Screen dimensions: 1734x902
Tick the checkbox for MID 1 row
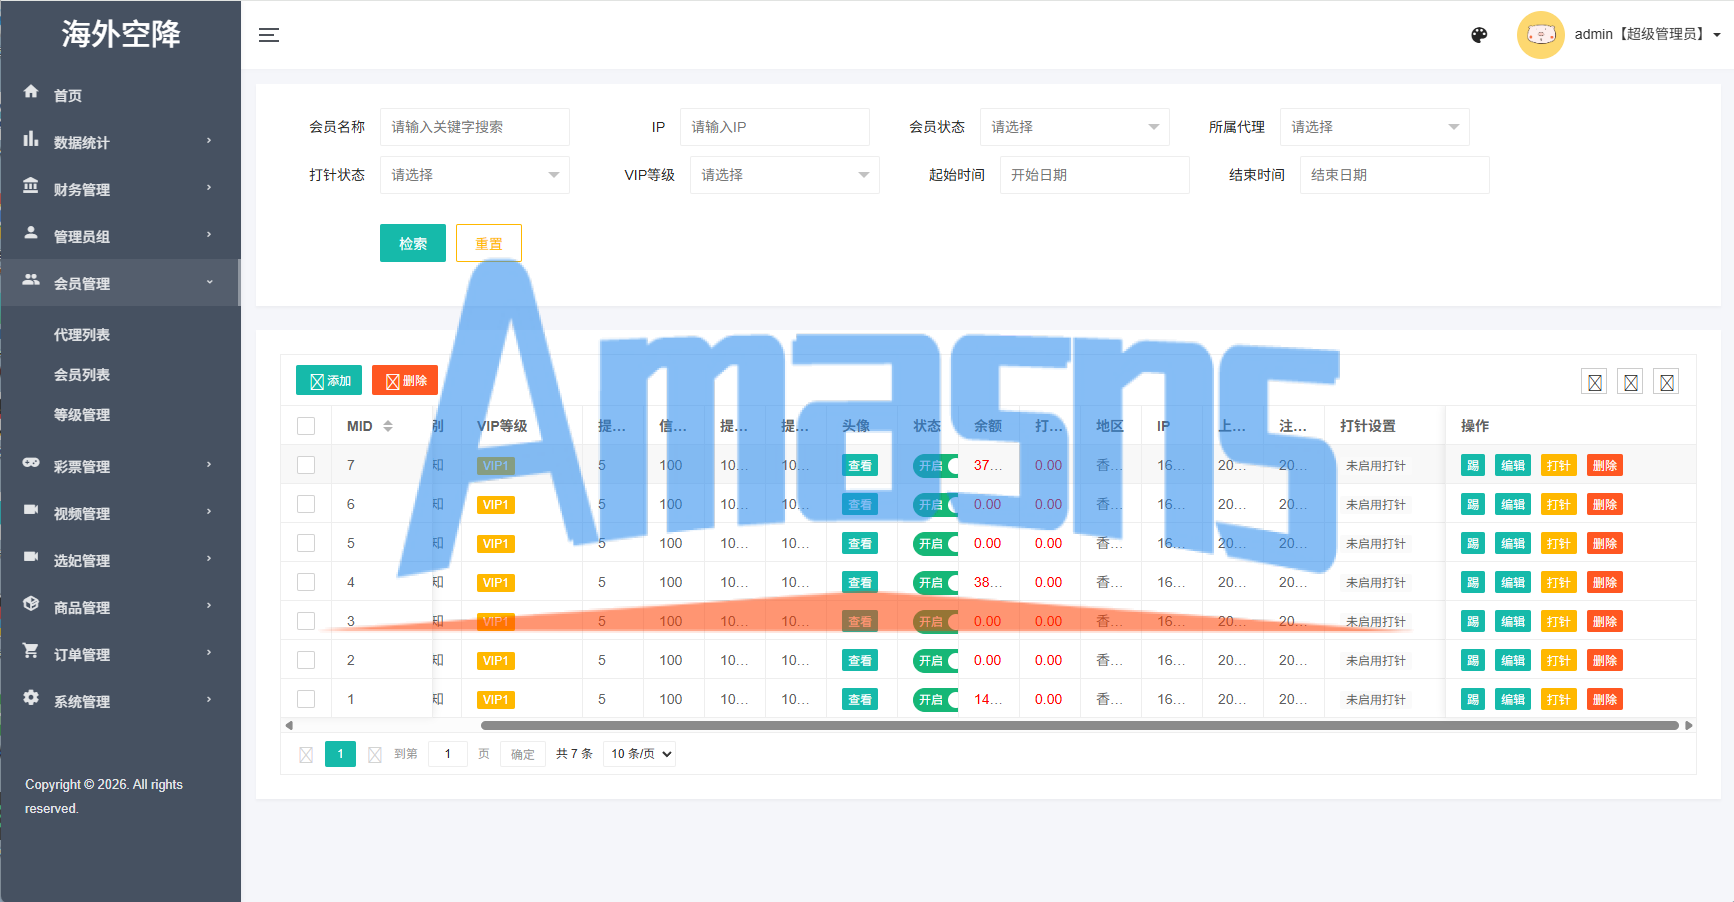(306, 699)
